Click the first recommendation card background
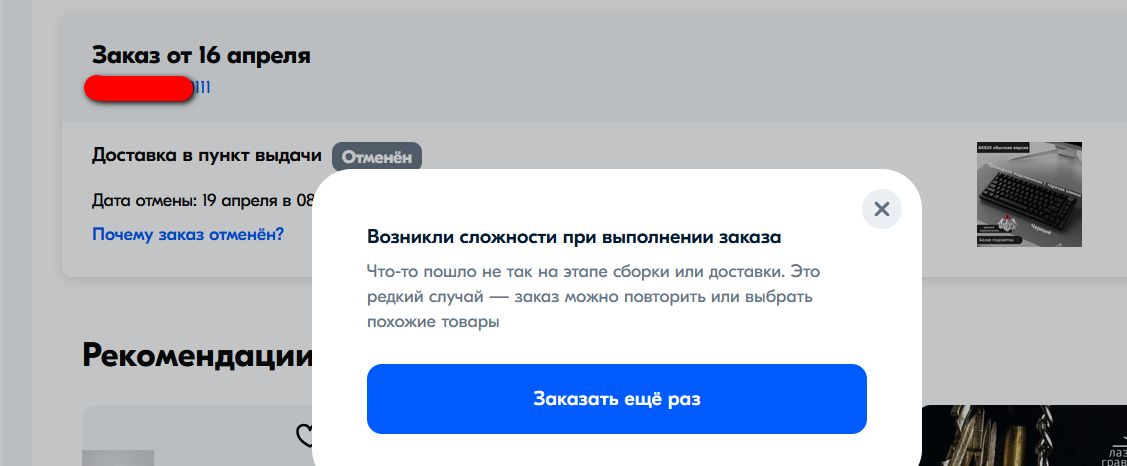 [x=216, y=436]
